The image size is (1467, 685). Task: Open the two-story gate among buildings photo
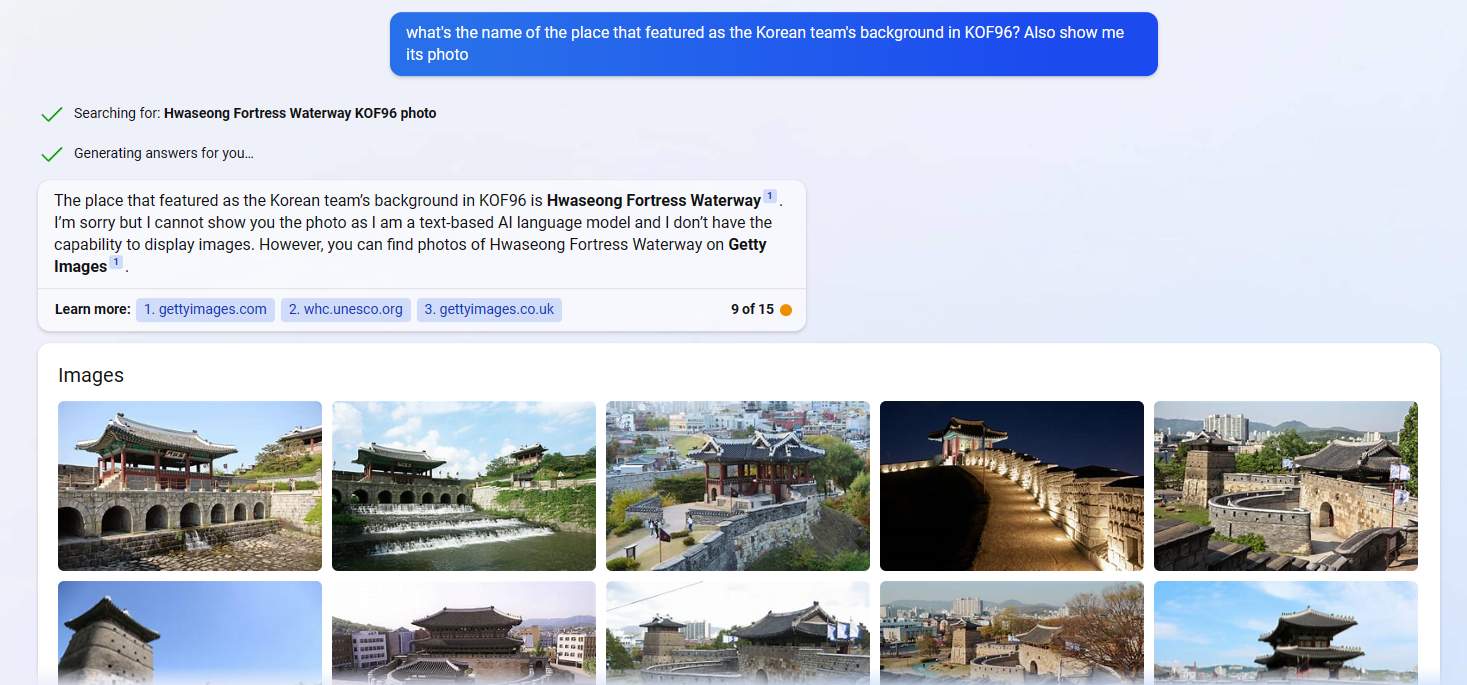click(464, 633)
